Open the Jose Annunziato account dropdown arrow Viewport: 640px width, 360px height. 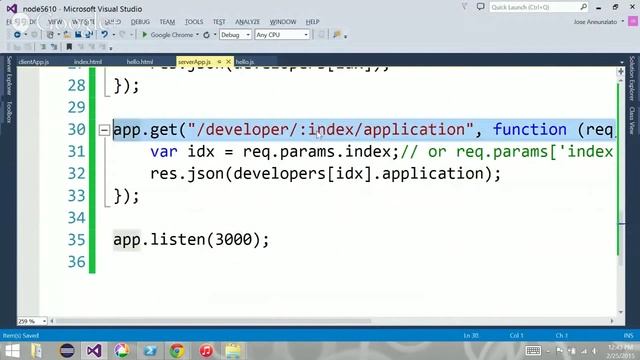click(623, 21)
